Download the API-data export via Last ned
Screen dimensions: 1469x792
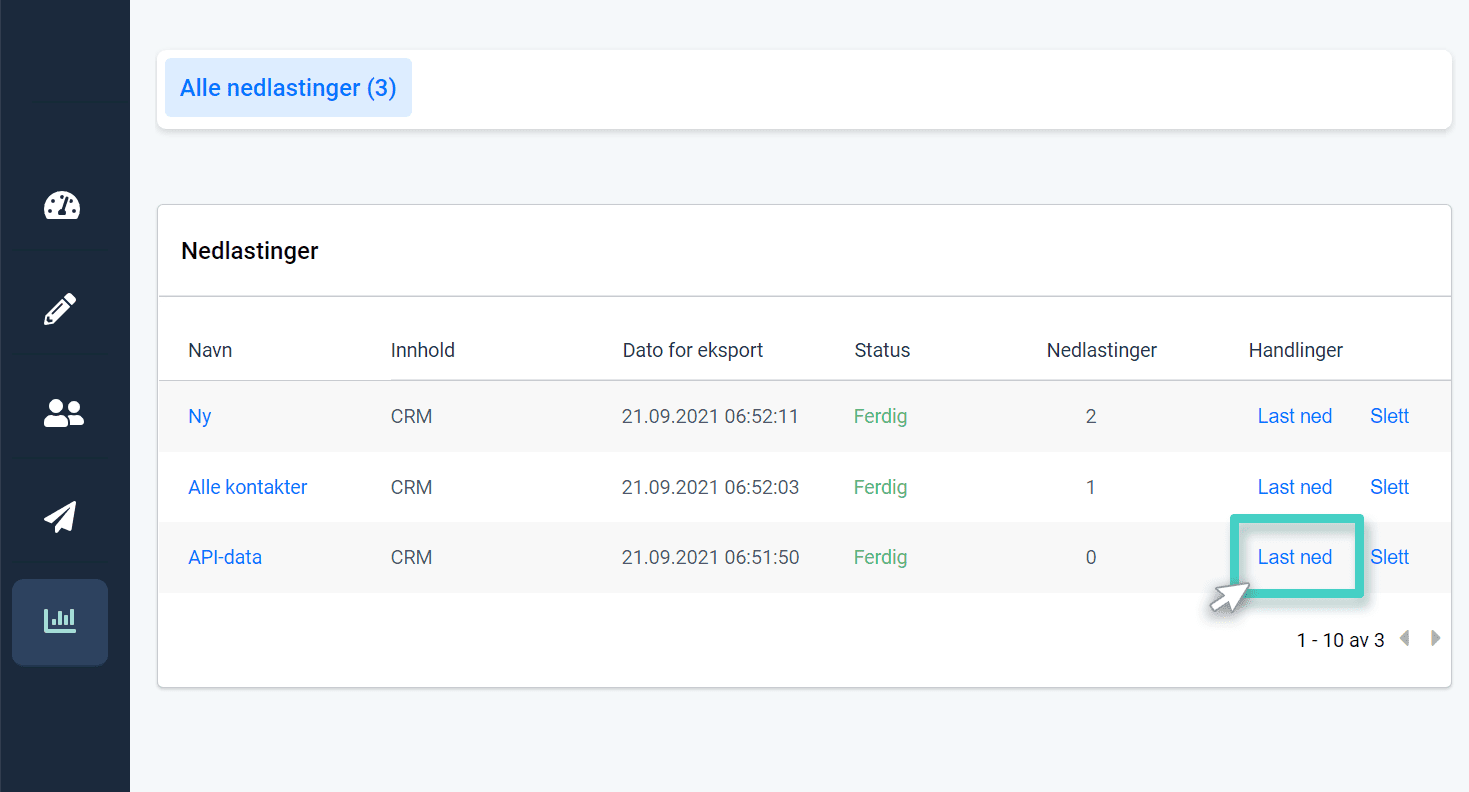tap(1295, 557)
